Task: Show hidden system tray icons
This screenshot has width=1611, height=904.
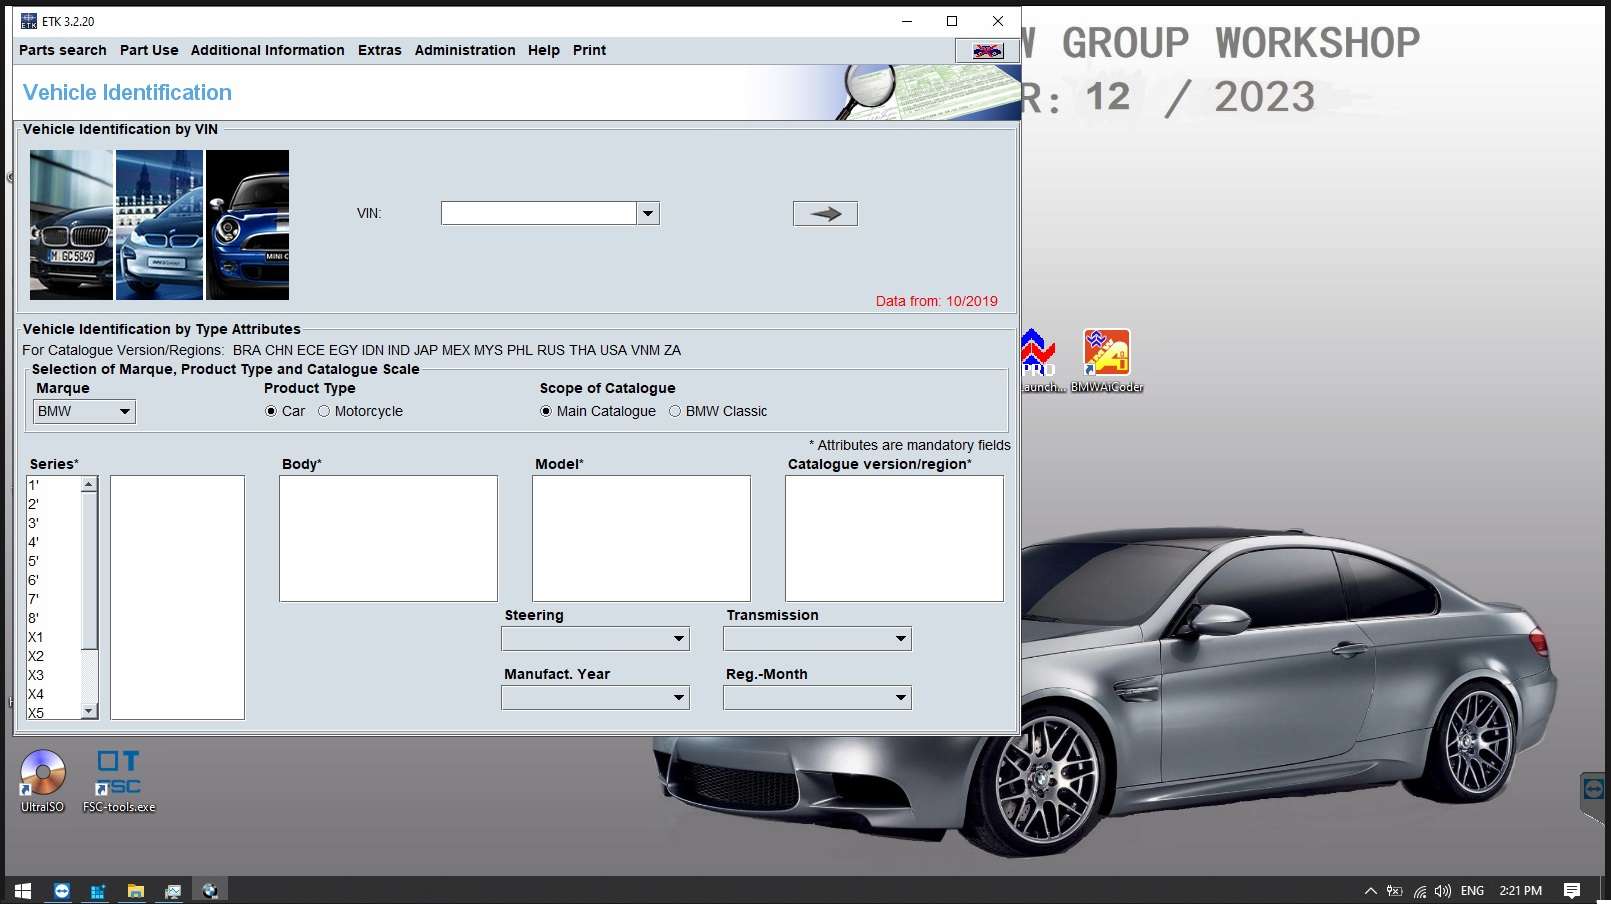Action: [1371, 890]
